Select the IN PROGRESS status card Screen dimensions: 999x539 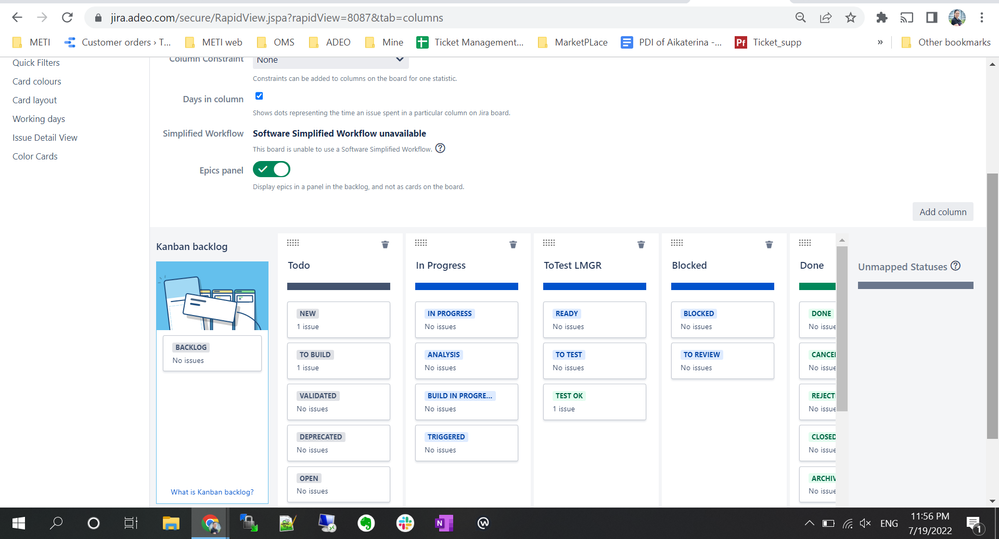(467, 319)
